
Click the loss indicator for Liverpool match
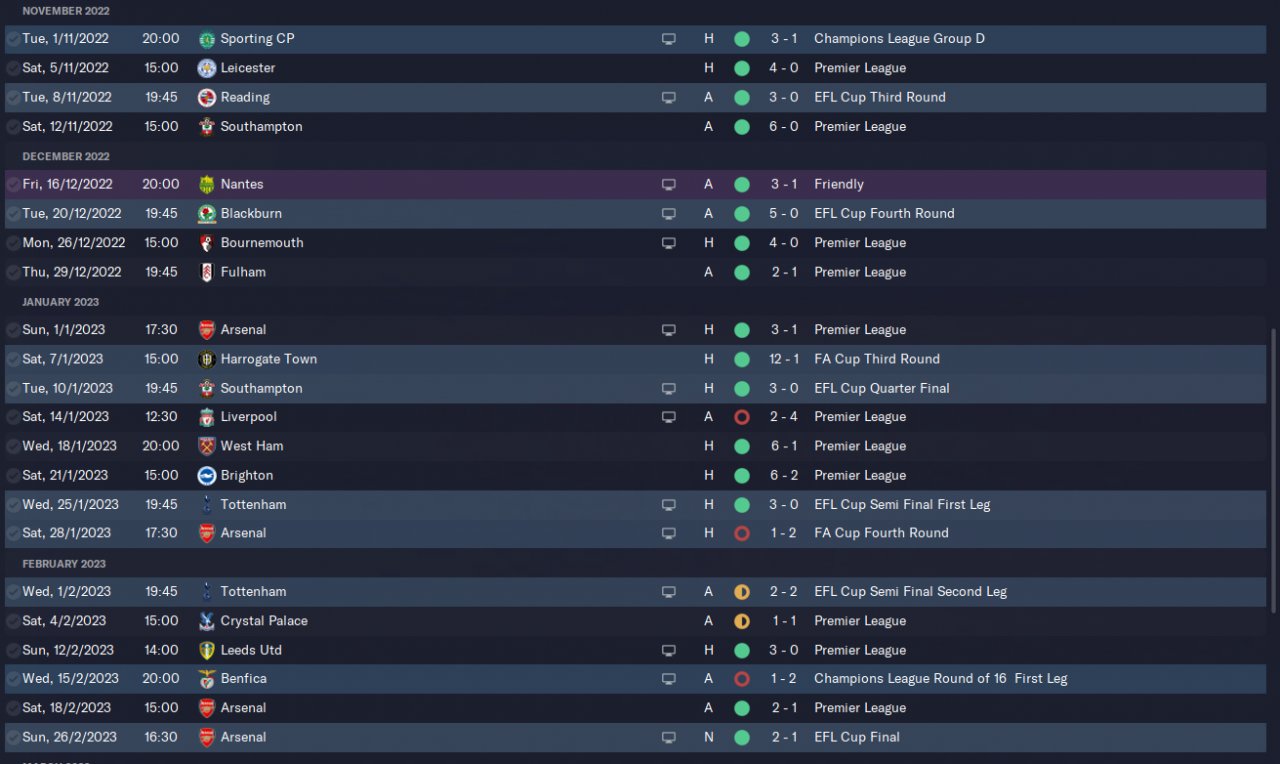pyautogui.click(x=742, y=417)
